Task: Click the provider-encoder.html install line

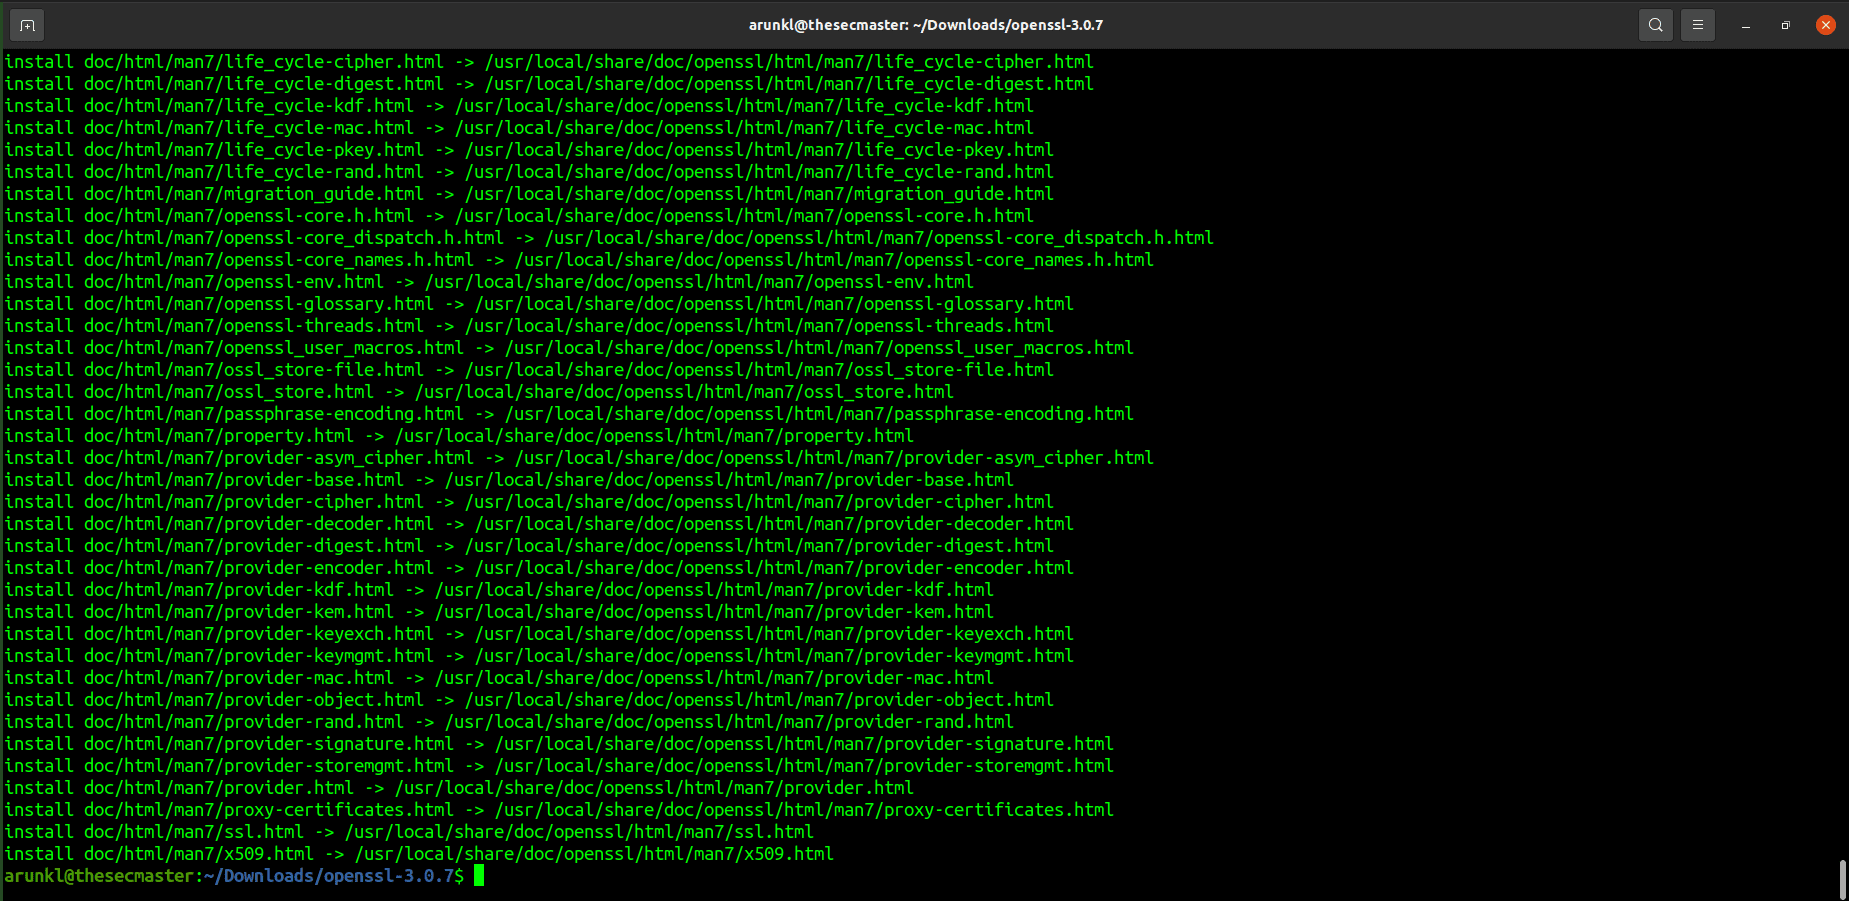Action: click(539, 568)
